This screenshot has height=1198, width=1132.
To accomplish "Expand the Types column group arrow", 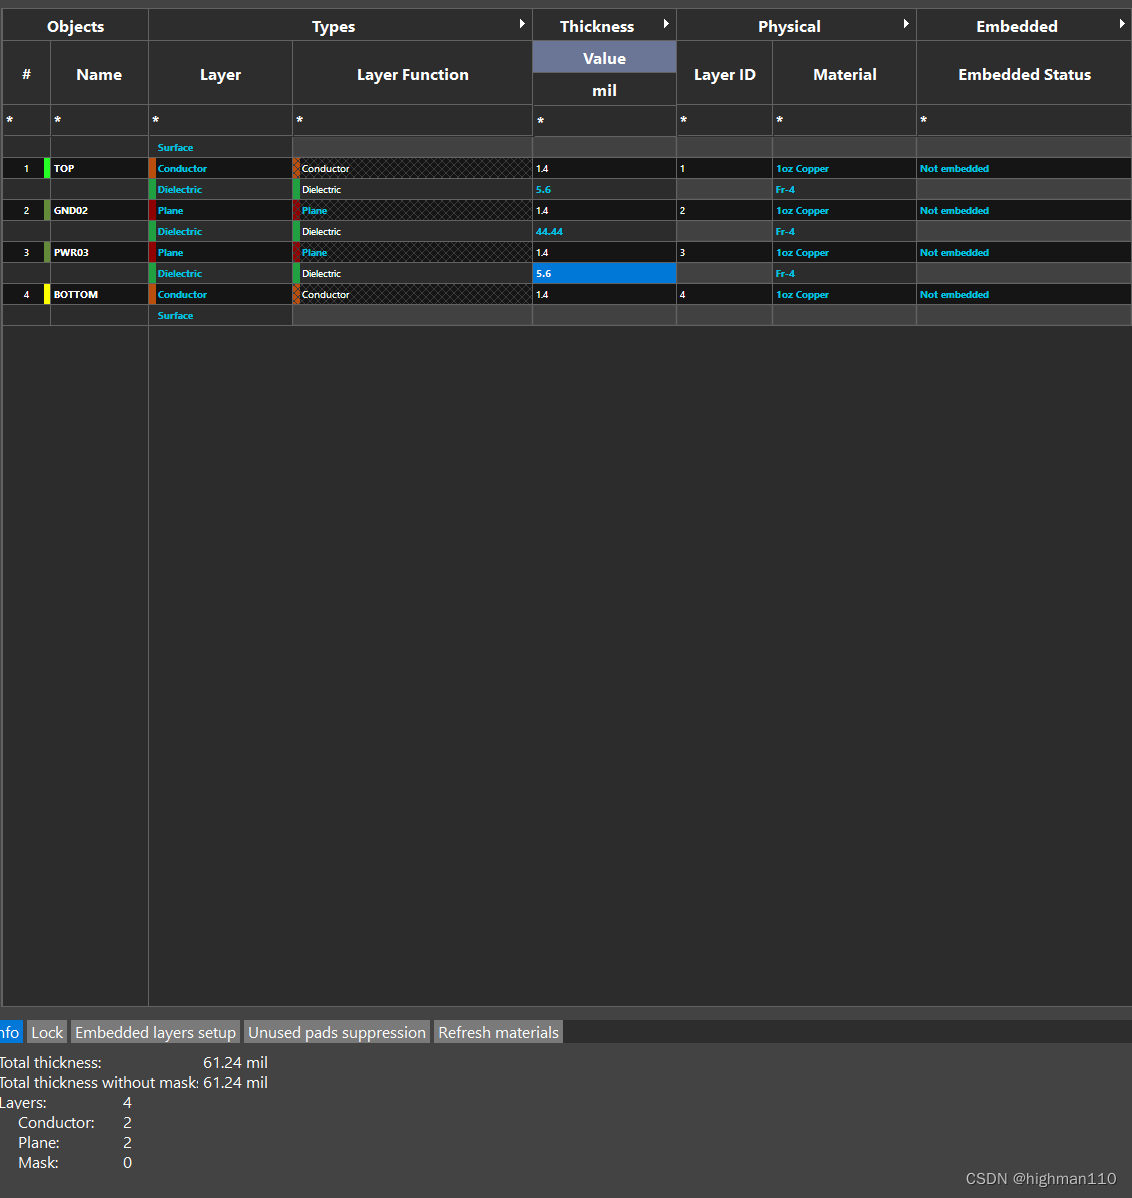I will coord(522,24).
